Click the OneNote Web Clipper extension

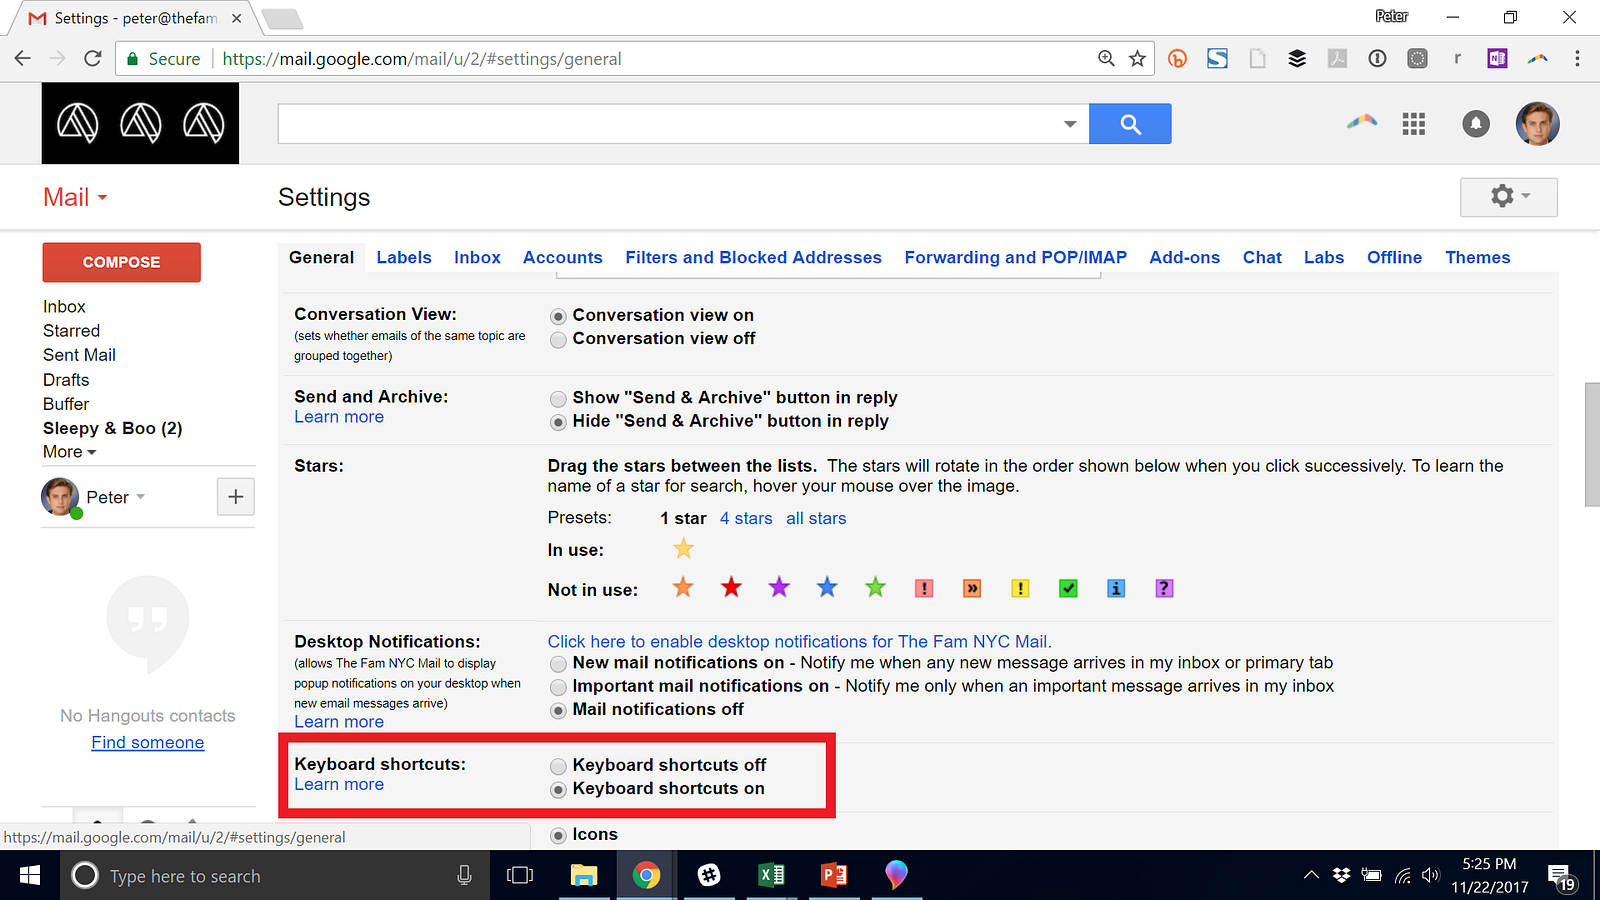1497,59
